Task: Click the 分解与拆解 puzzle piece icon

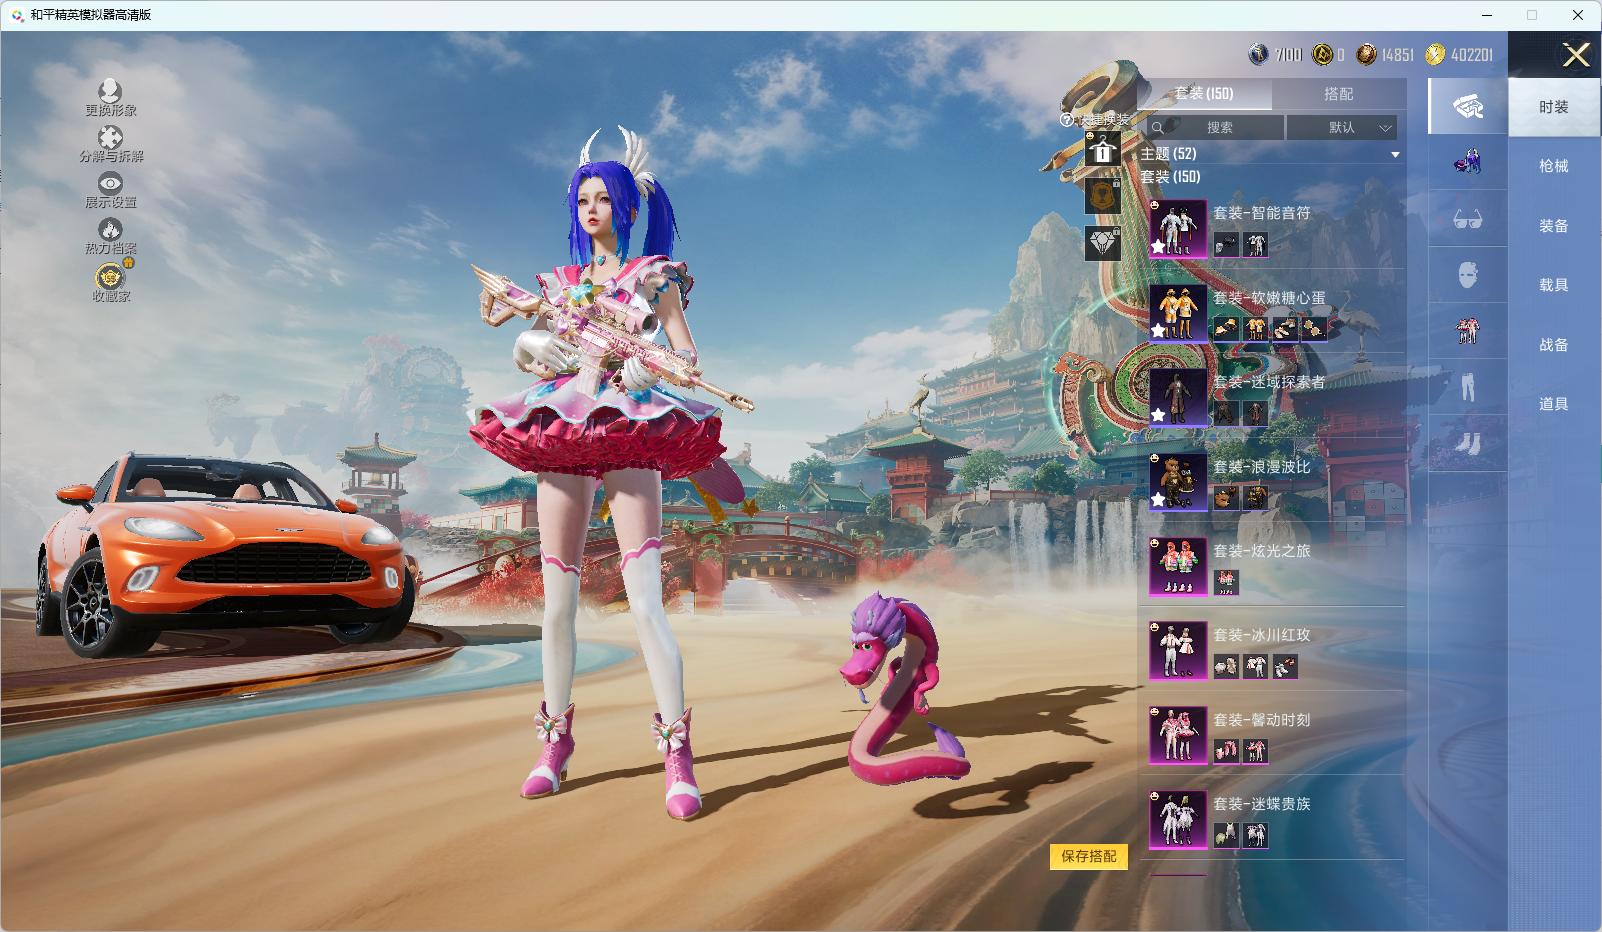Action: pos(110,138)
